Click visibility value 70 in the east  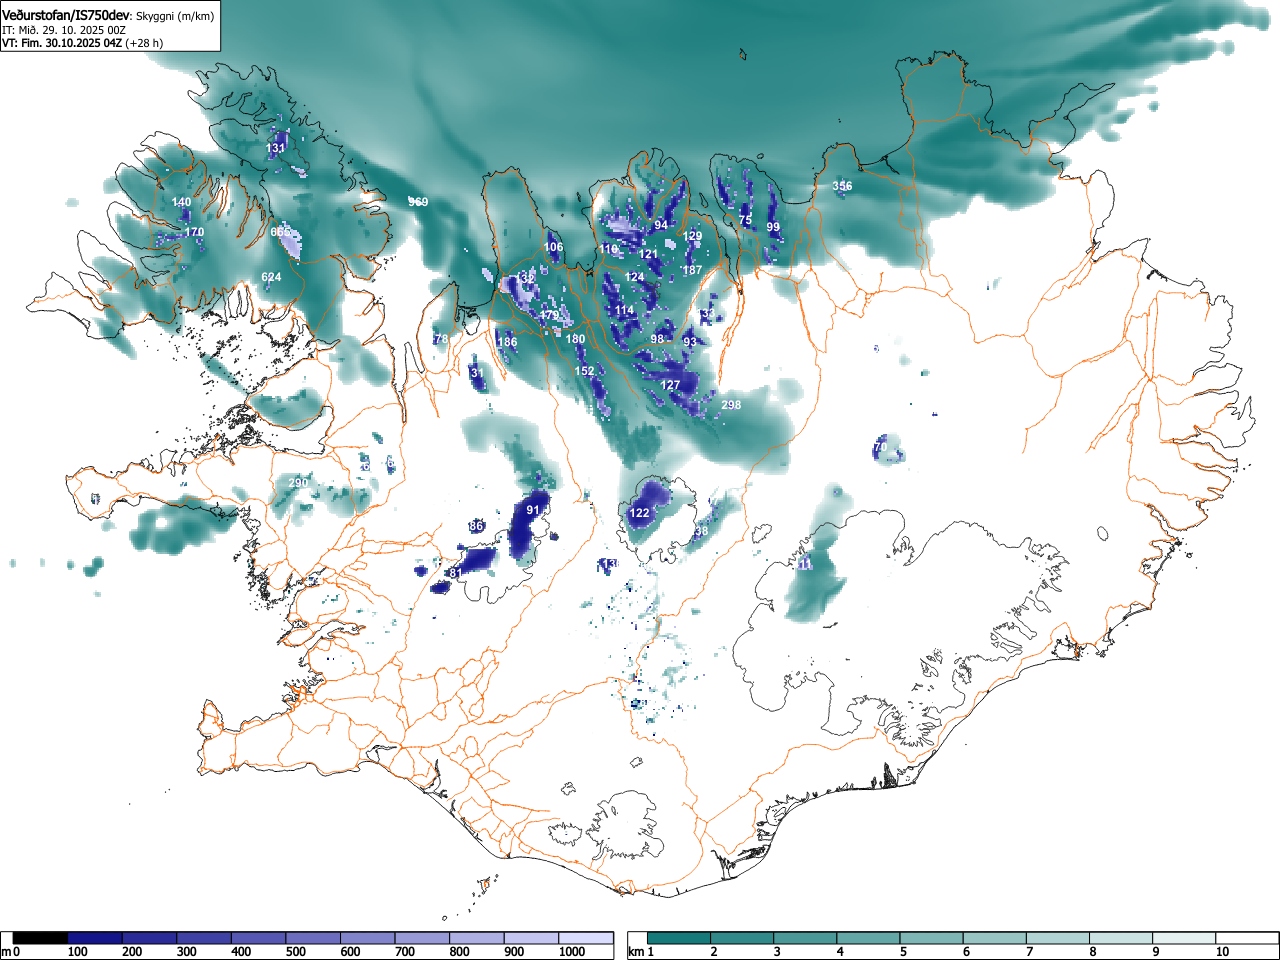880,447
